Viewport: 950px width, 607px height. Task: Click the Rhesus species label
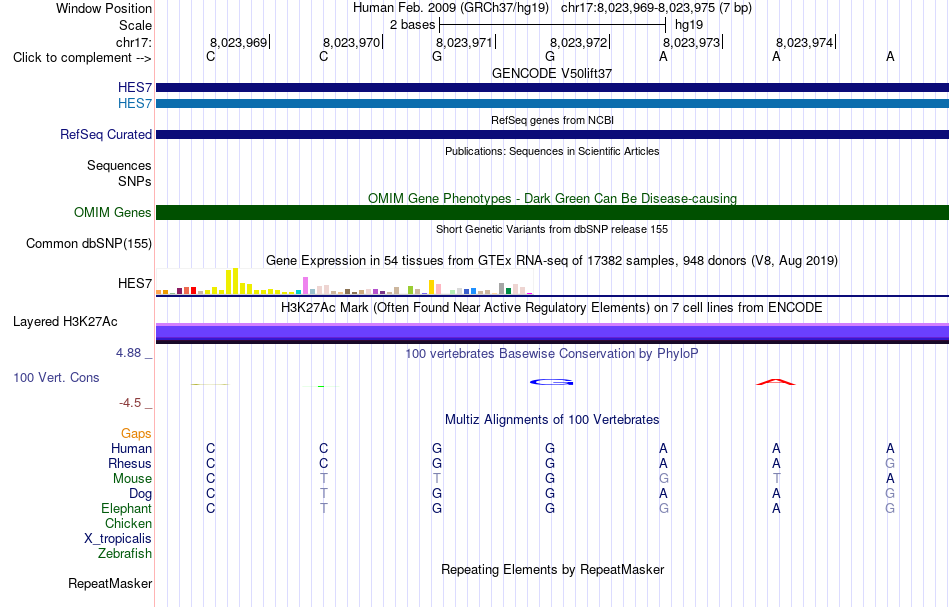pos(130,463)
